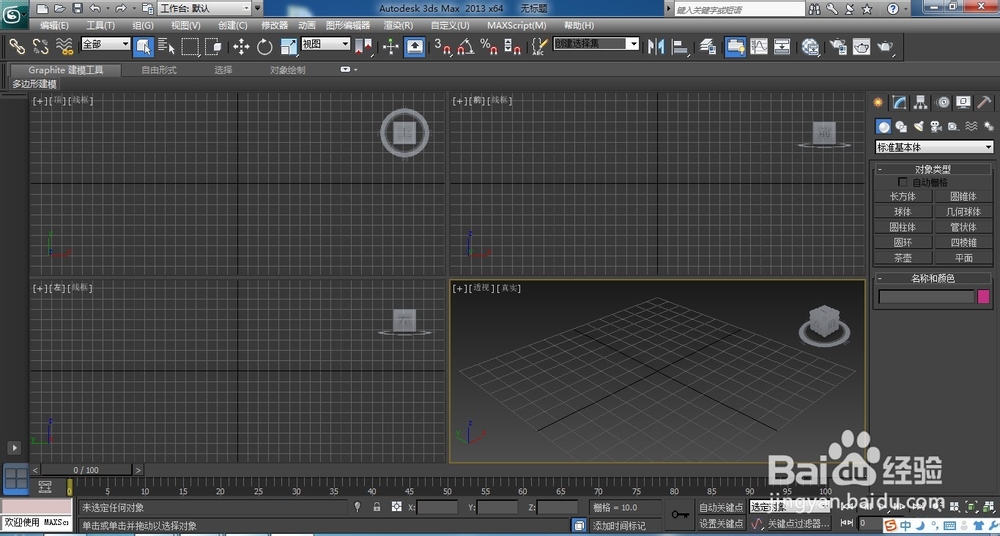Screen dimensions: 1000x536
Task: Open the 标准基本体 primitives dropdown
Action: point(934,147)
